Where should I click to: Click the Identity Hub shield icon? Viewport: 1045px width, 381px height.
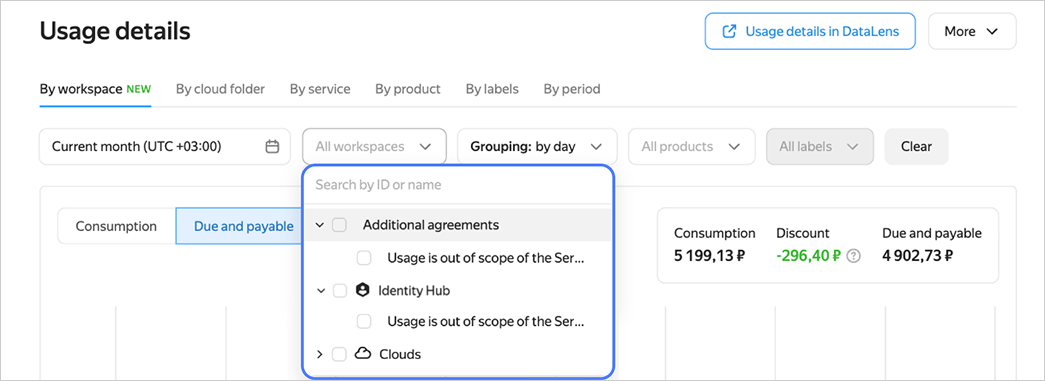[x=363, y=290]
